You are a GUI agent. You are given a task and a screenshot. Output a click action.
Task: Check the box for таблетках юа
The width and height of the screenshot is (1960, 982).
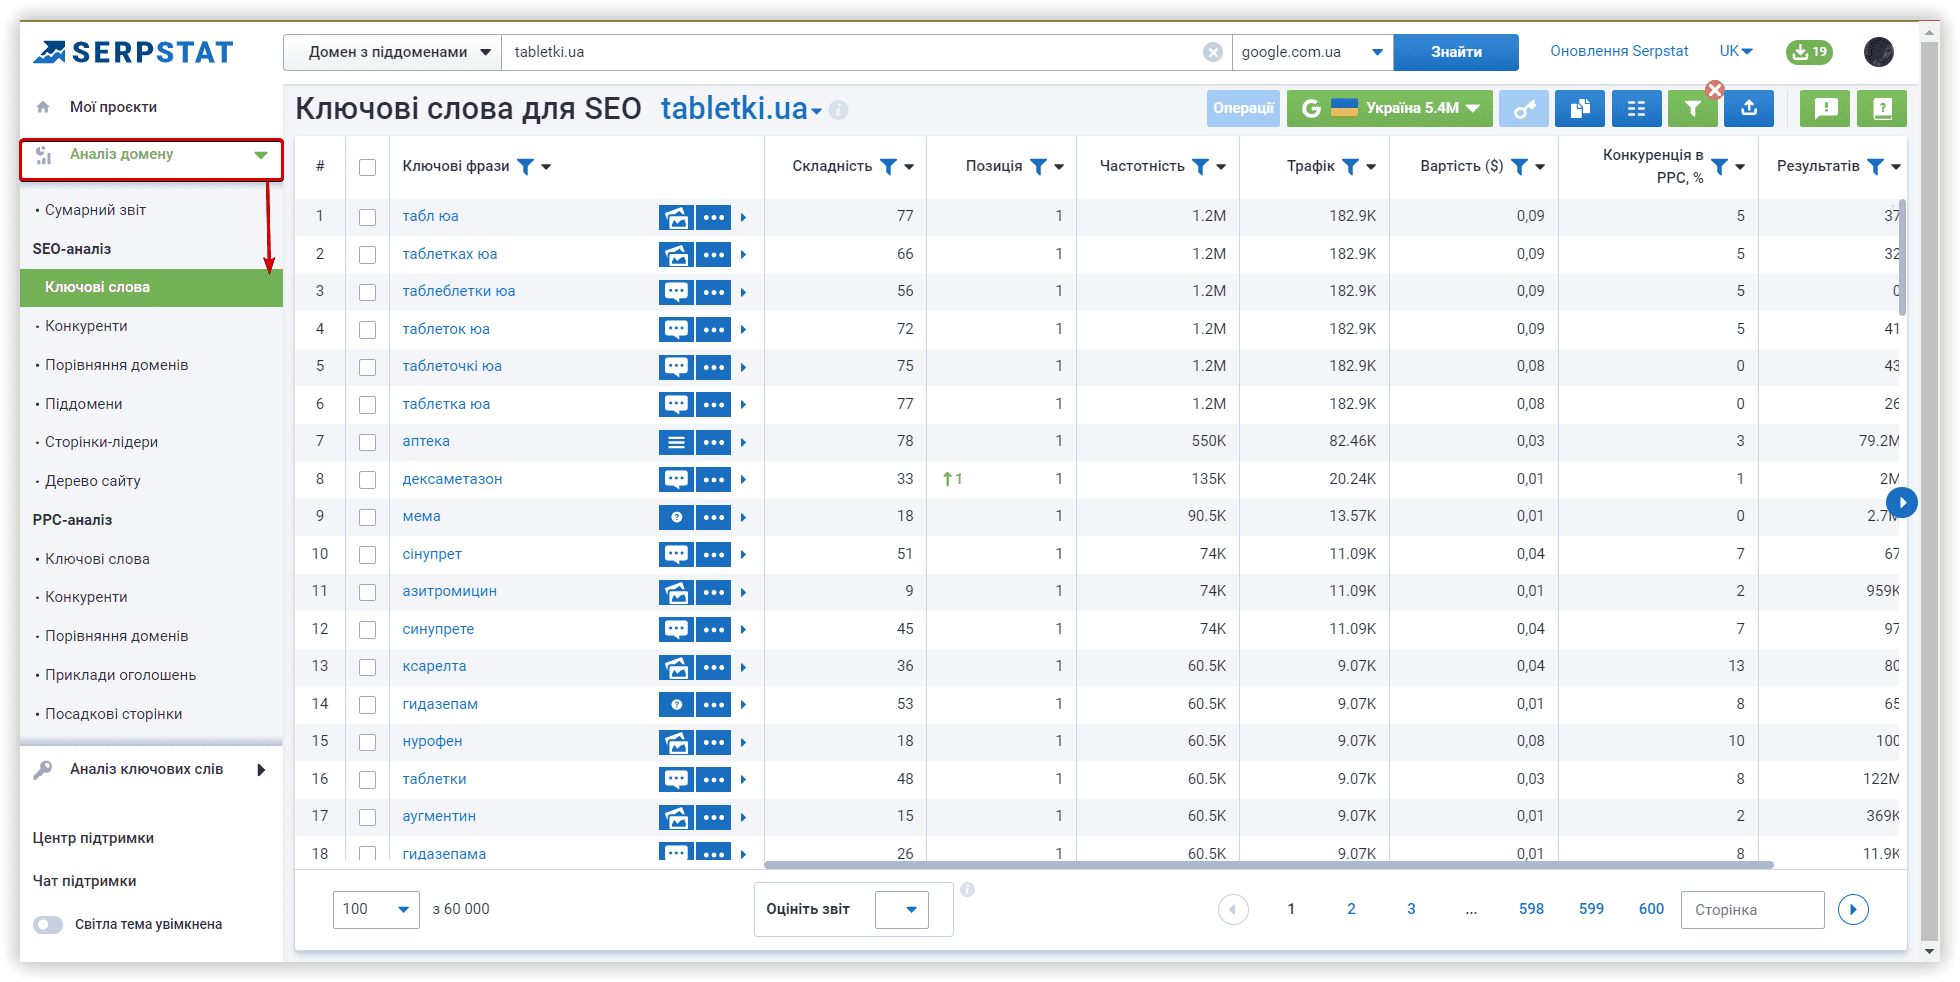coord(368,255)
